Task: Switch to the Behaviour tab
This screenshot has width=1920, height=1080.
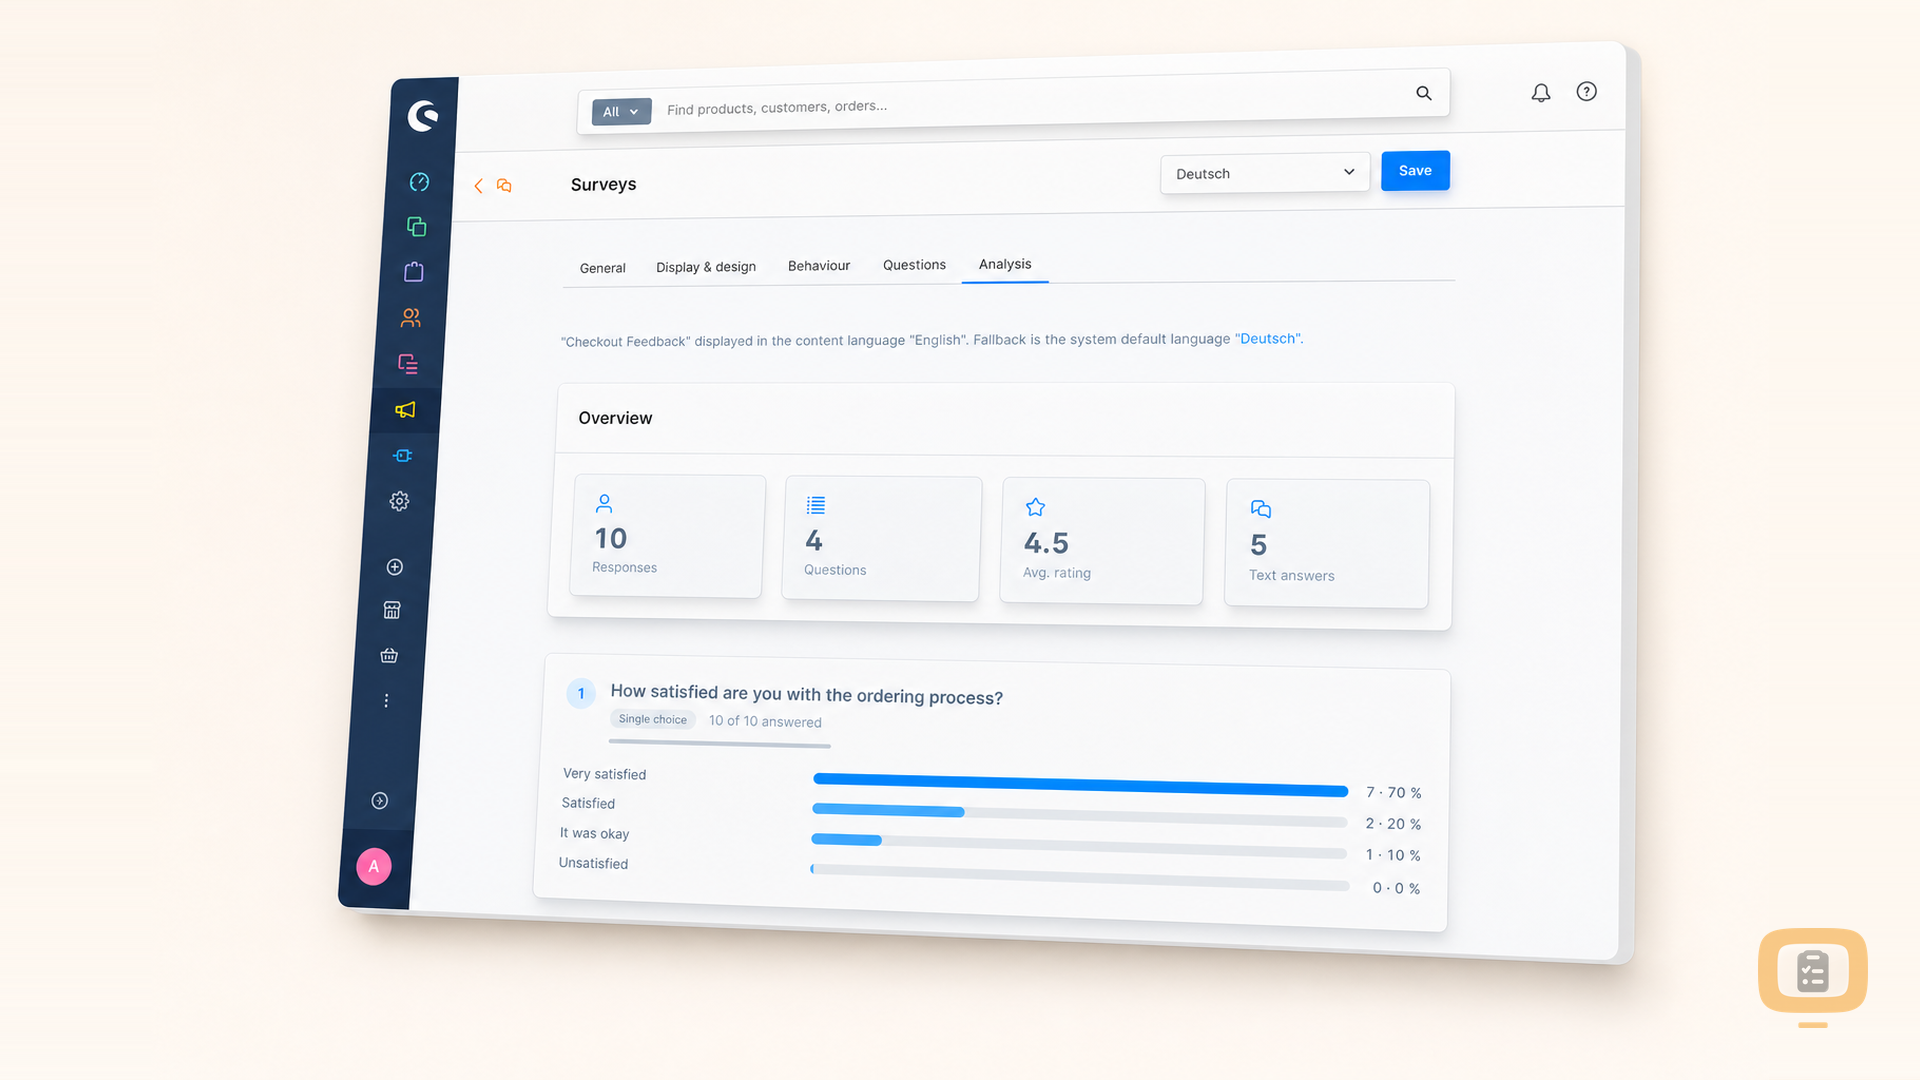Action: 819,266
